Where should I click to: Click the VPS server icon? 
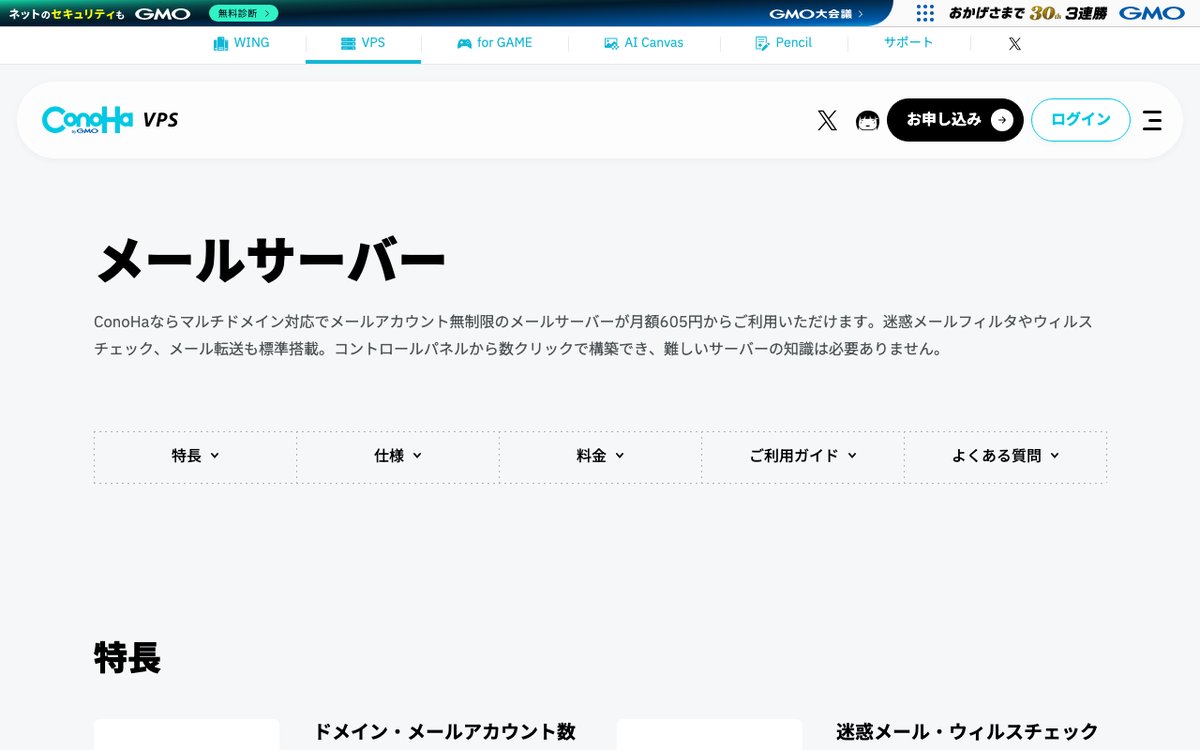348,44
